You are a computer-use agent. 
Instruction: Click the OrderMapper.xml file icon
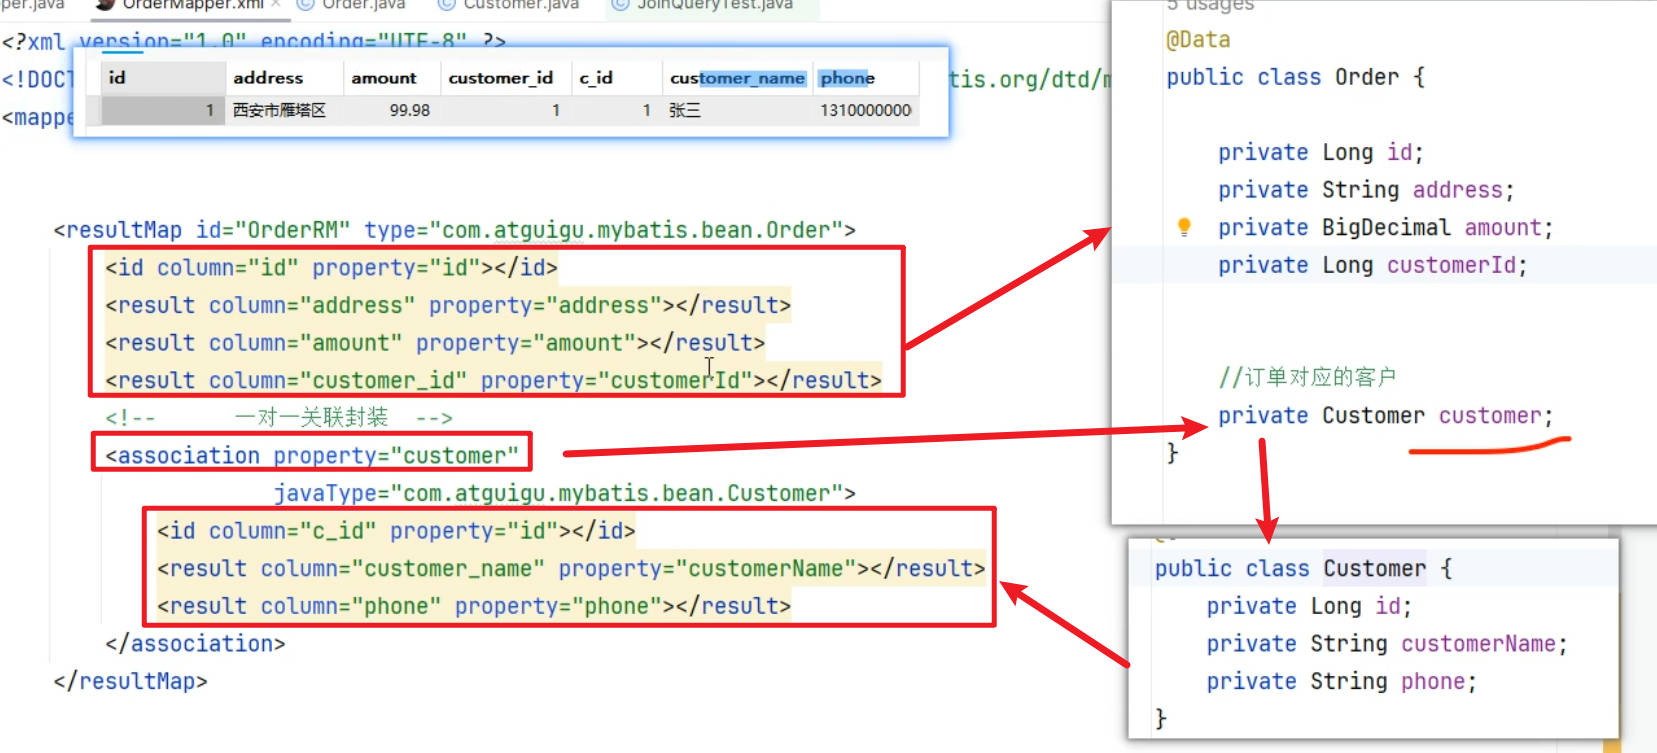pyautogui.click(x=104, y=4)
